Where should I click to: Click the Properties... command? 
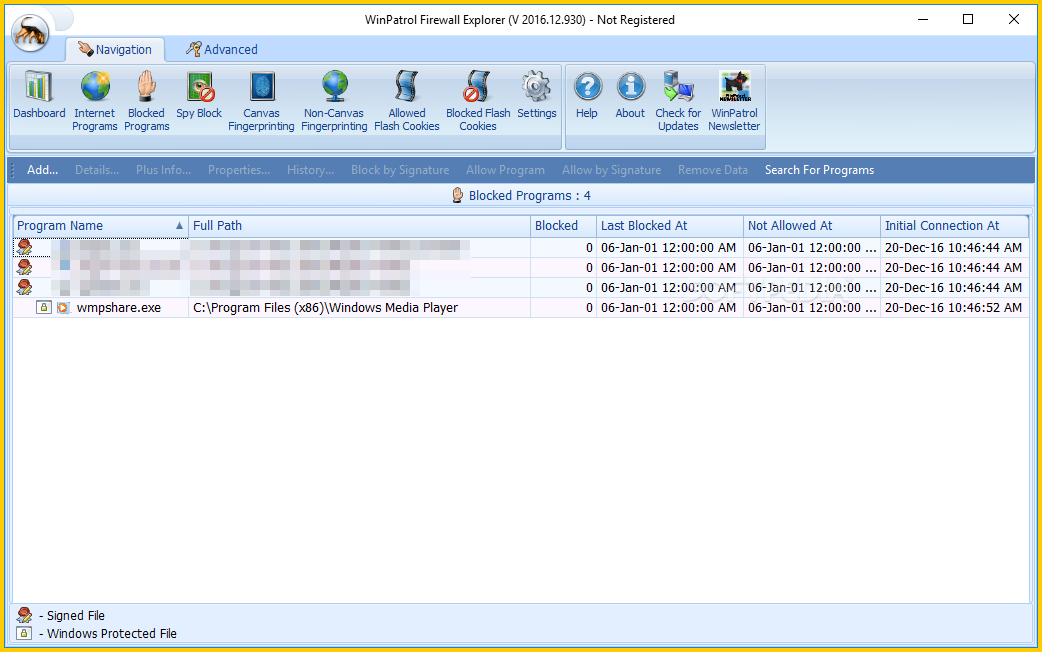(239, 170)
